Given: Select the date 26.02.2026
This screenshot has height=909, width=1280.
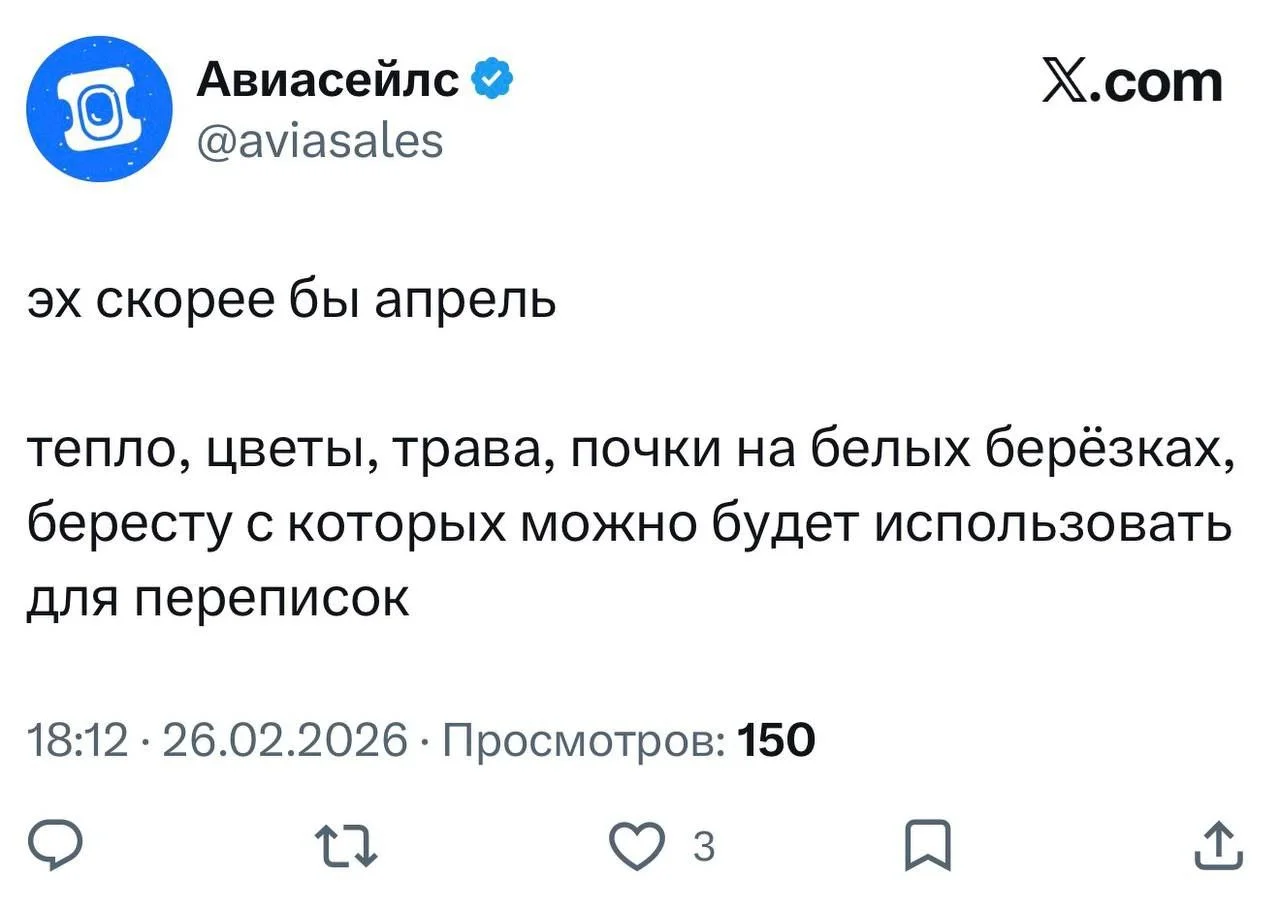Looking at the screenshot, I should click(x=280, y=742).
